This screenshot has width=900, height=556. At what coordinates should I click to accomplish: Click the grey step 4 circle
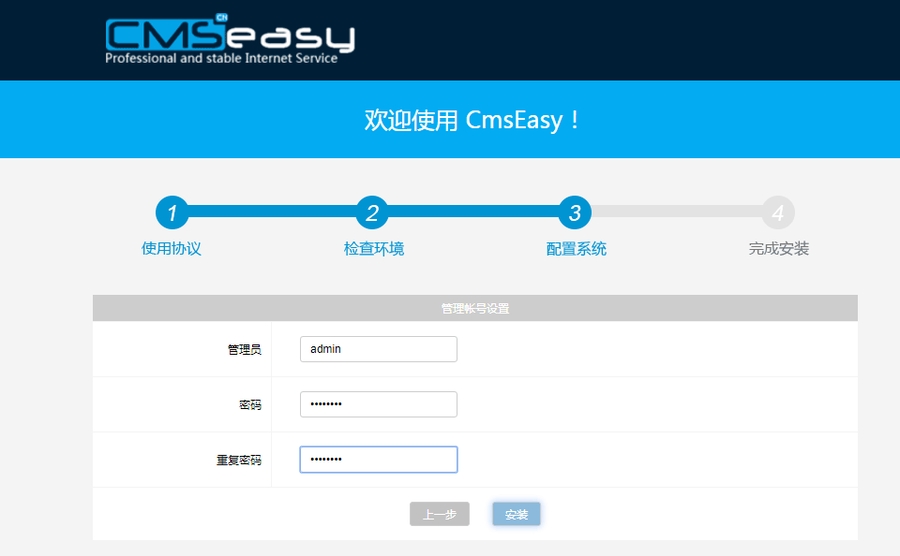778,212
